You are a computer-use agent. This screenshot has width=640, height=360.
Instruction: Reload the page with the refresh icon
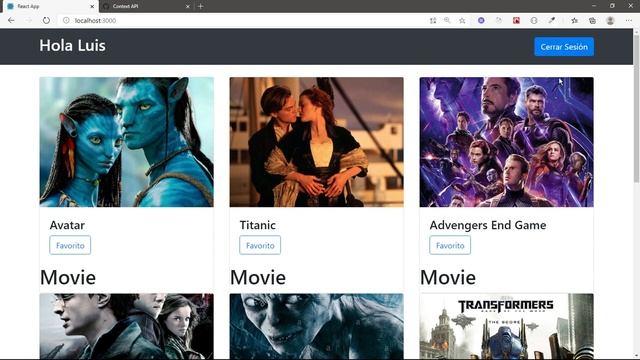(x=46, y=20)
